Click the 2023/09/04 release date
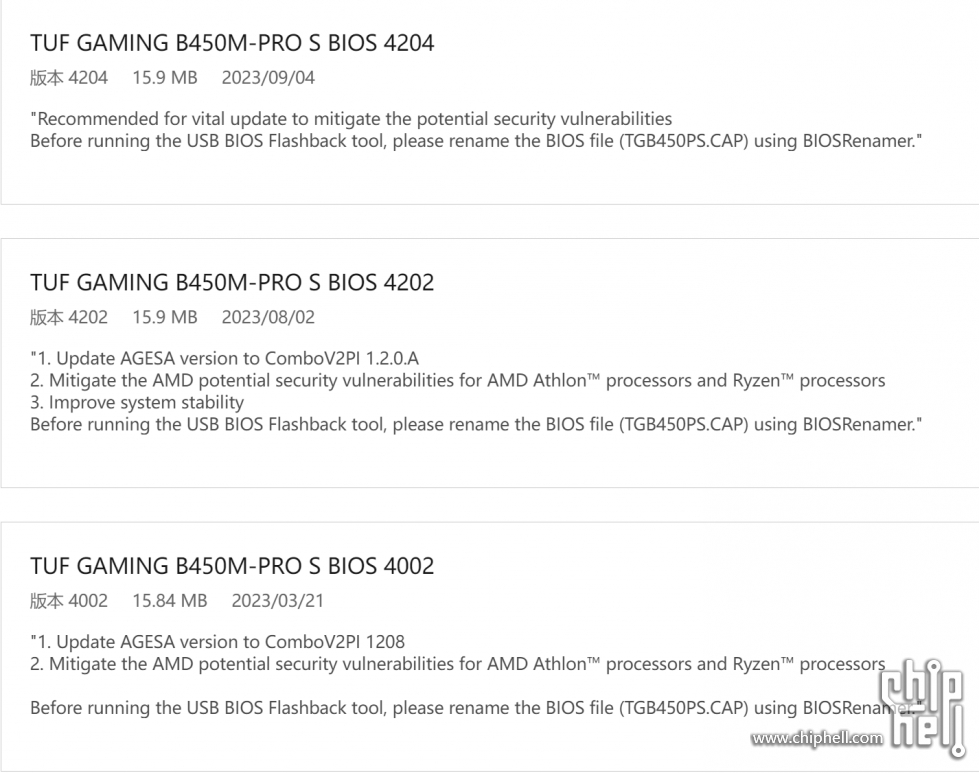This screenshot has width=979, height=773. (268, 77)
